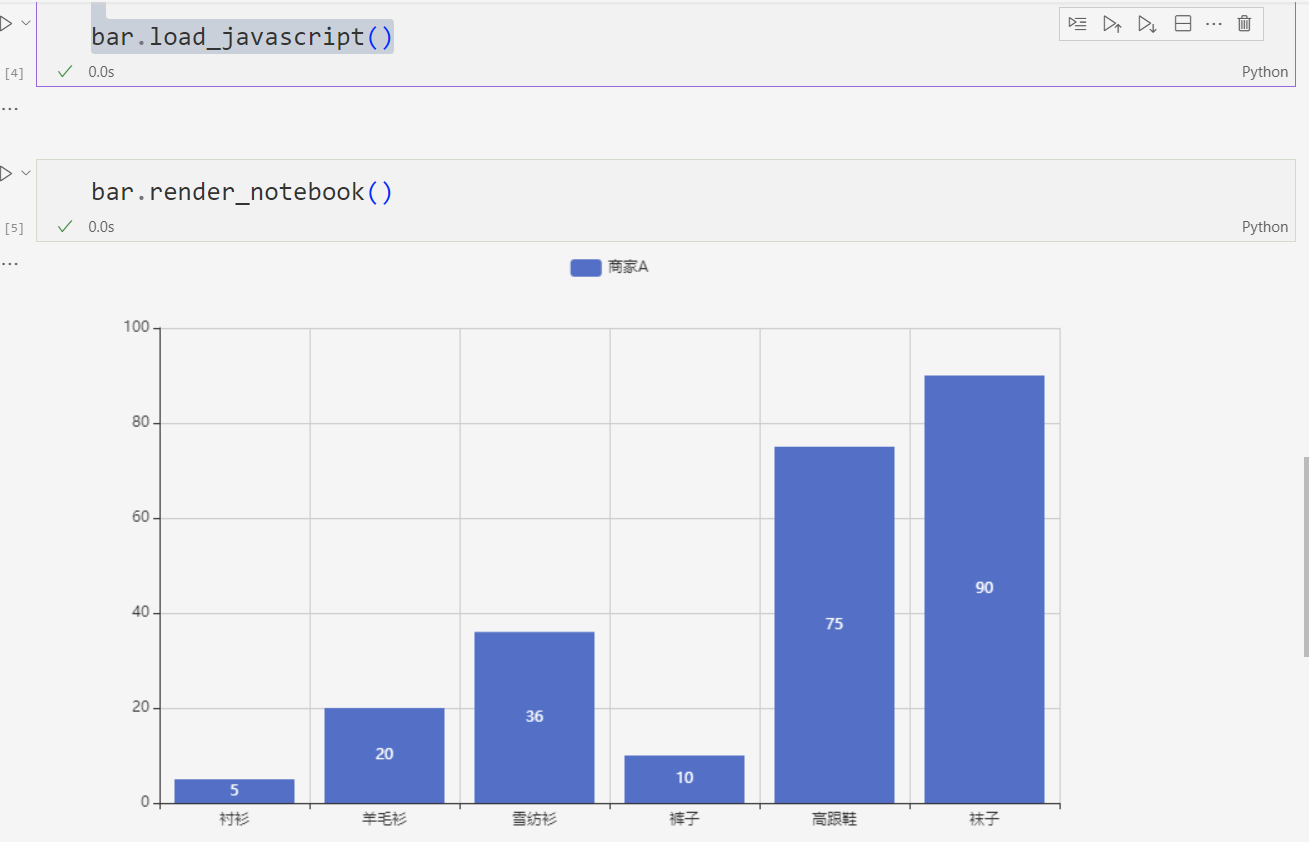Execute cell and below with the toolbar icon
Image resolution: width=1309 pixels, height=842 pixels.
1147,24
